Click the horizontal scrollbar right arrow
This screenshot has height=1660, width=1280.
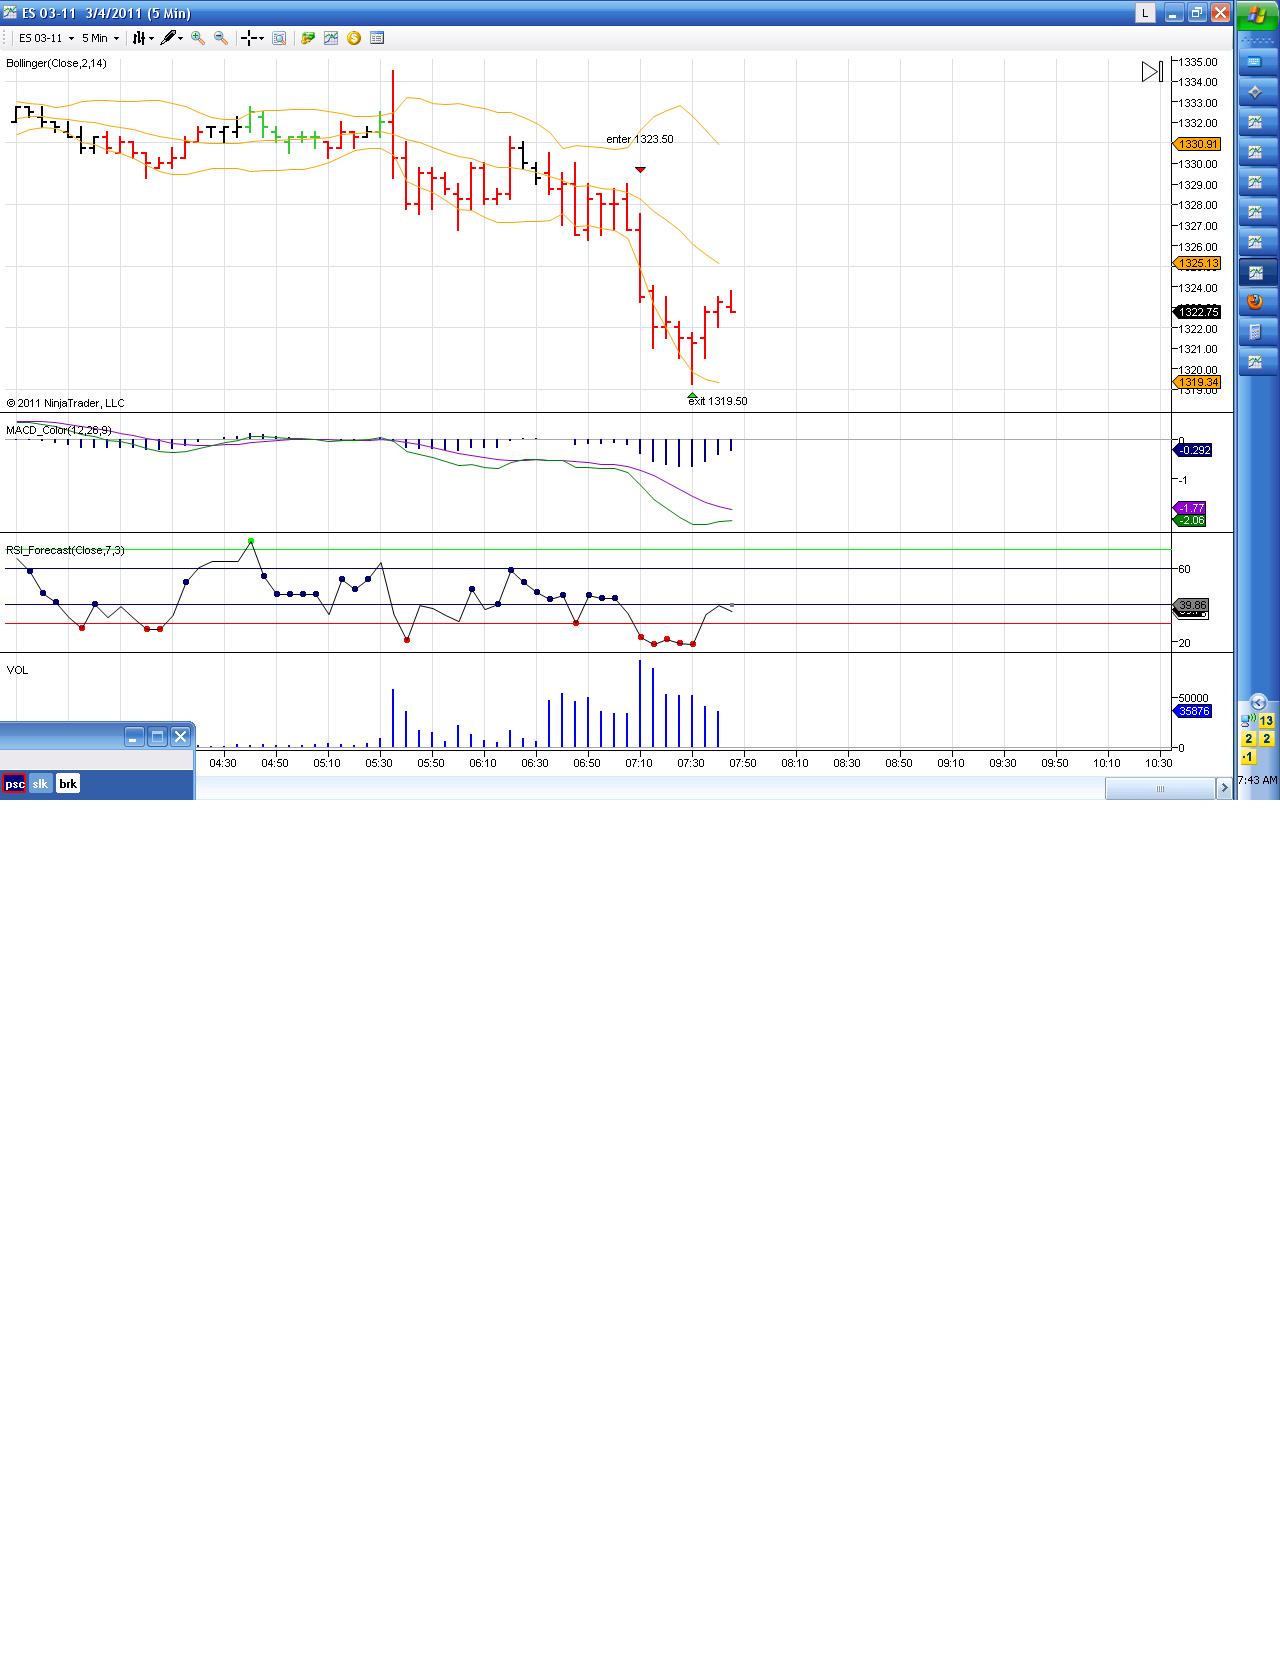[x=1224, y=789]
